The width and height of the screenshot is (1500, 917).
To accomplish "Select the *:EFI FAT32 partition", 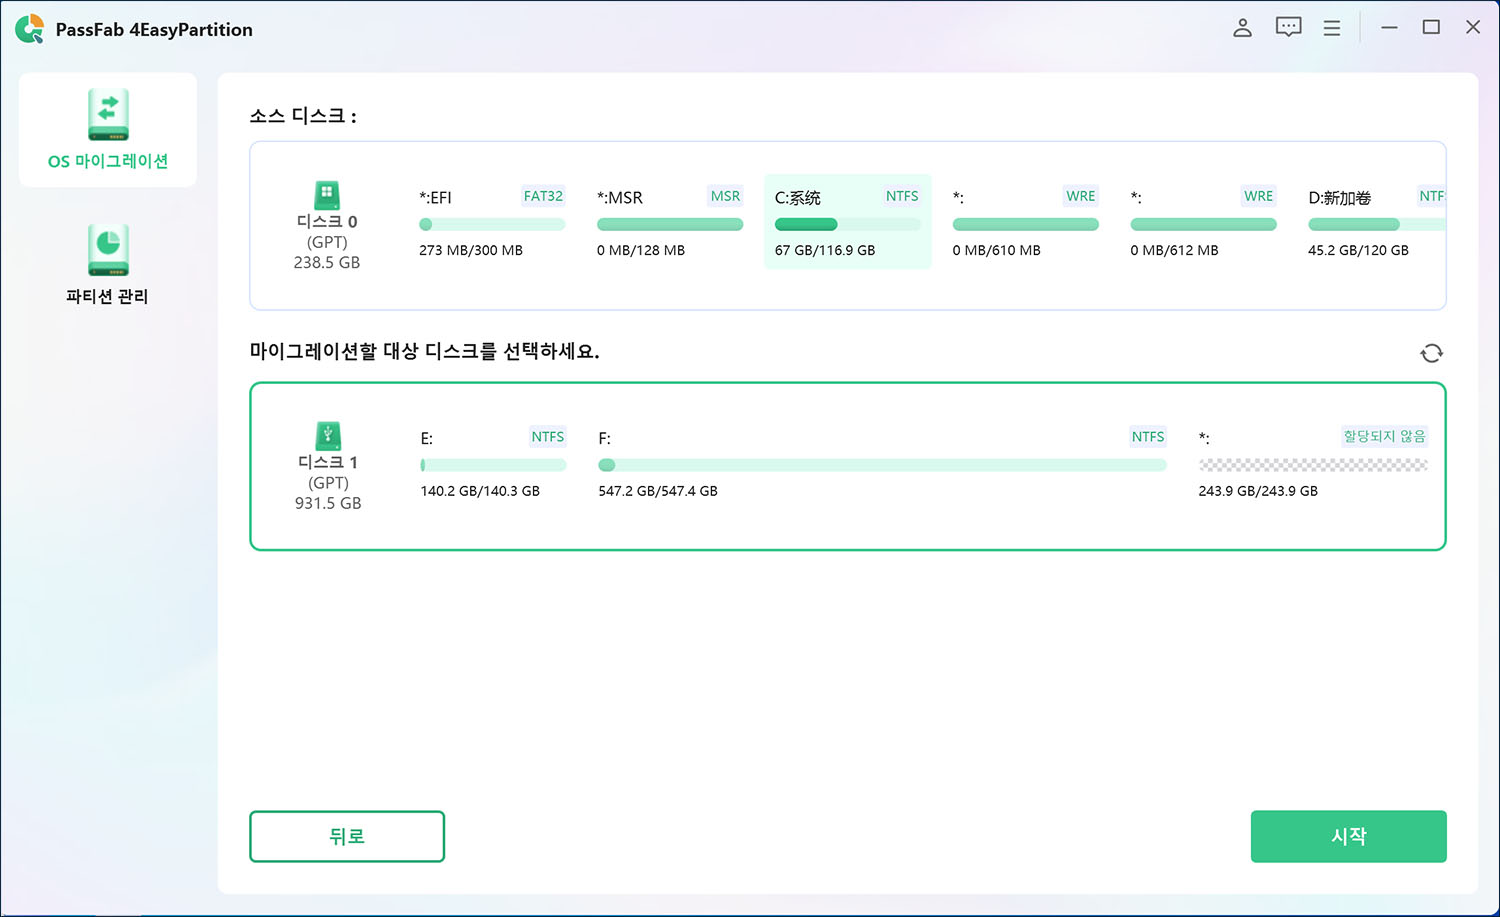I will point(491,222).
